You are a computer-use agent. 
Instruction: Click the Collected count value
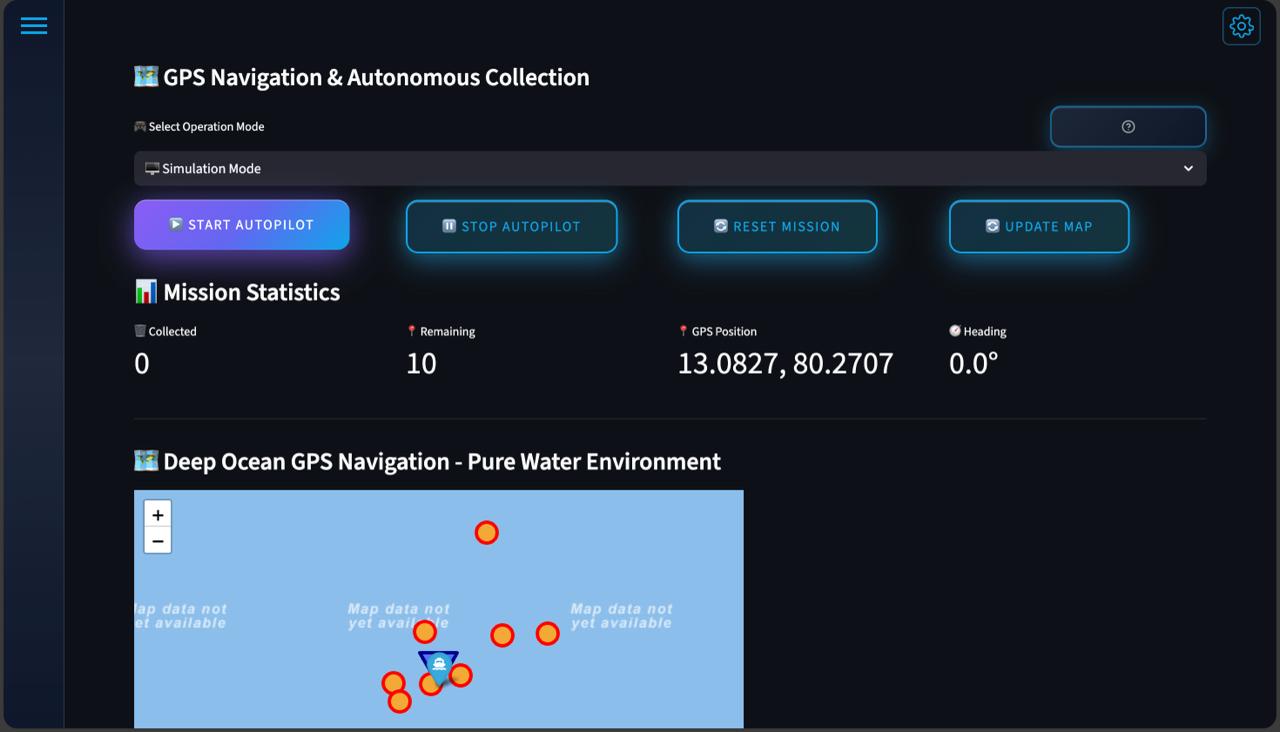(142, 363)
